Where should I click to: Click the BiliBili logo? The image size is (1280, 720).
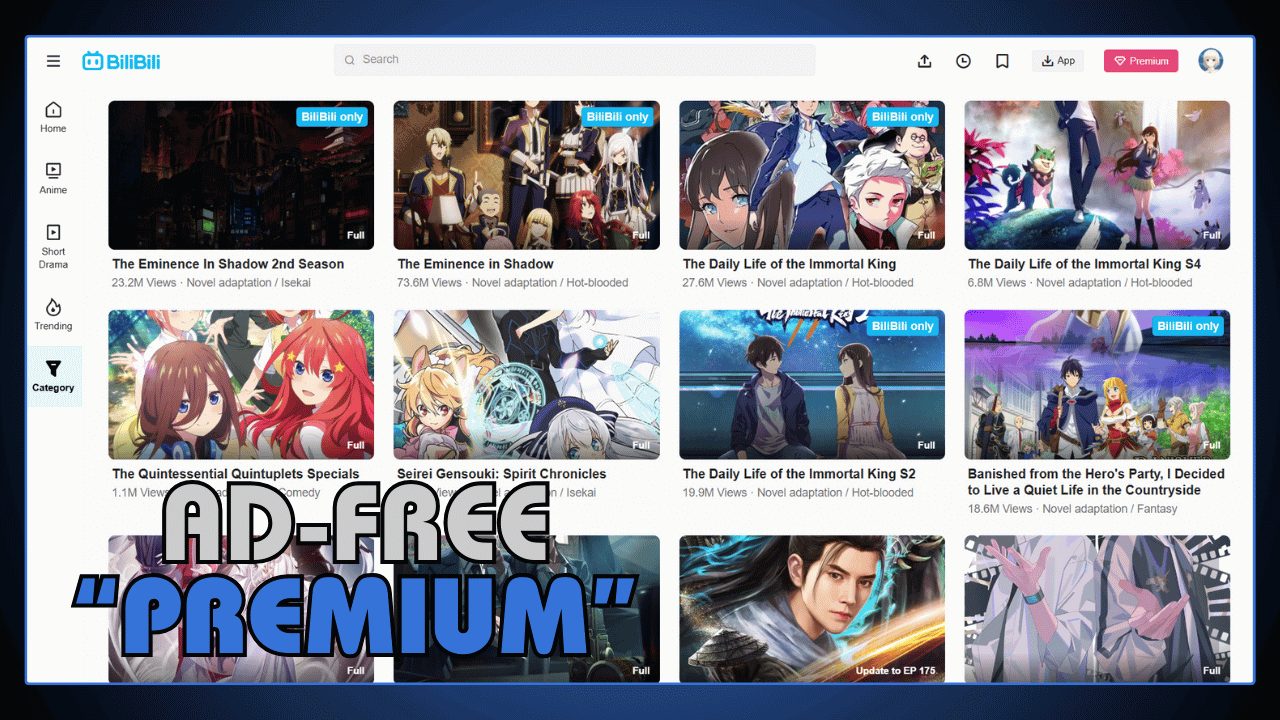pyautogui.click(x=122, y=60)
